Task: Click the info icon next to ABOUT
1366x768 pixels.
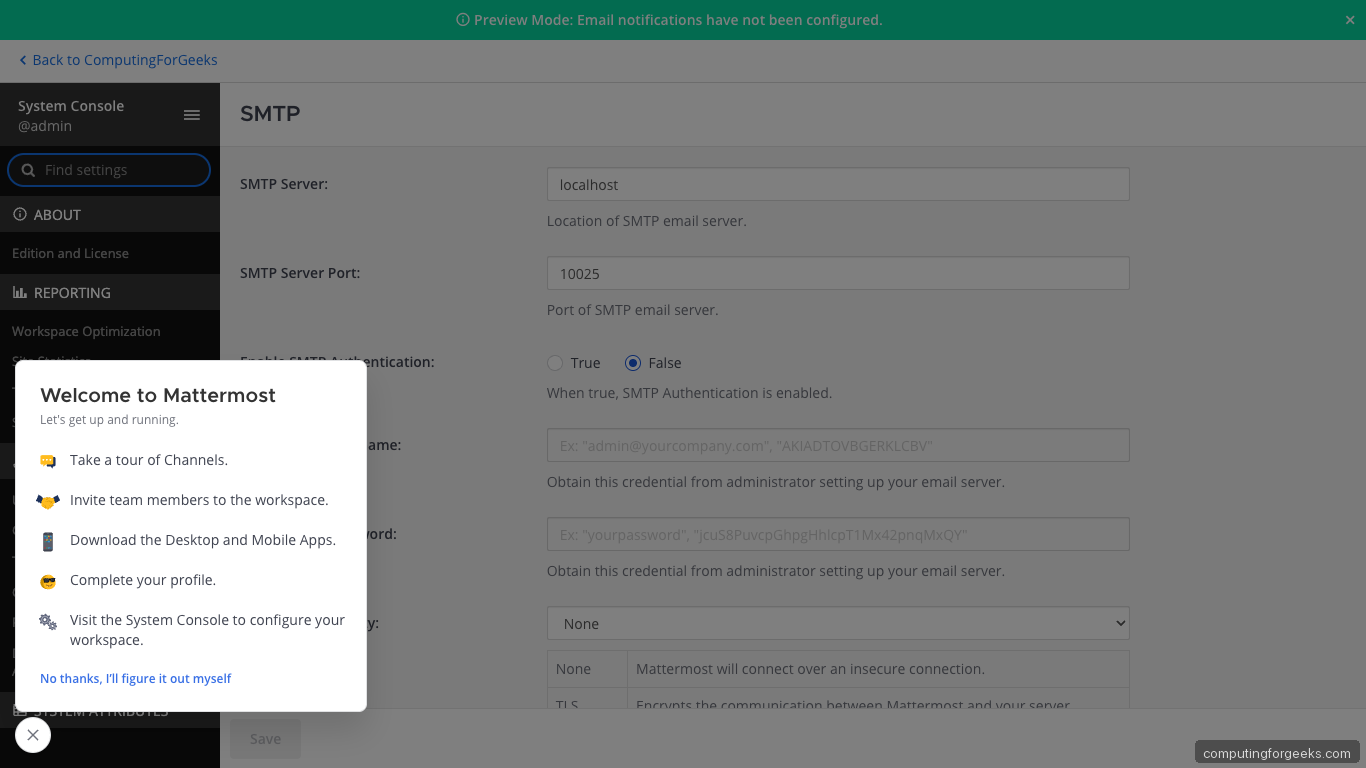Action: pyautogui.click(x=21, y=214)
